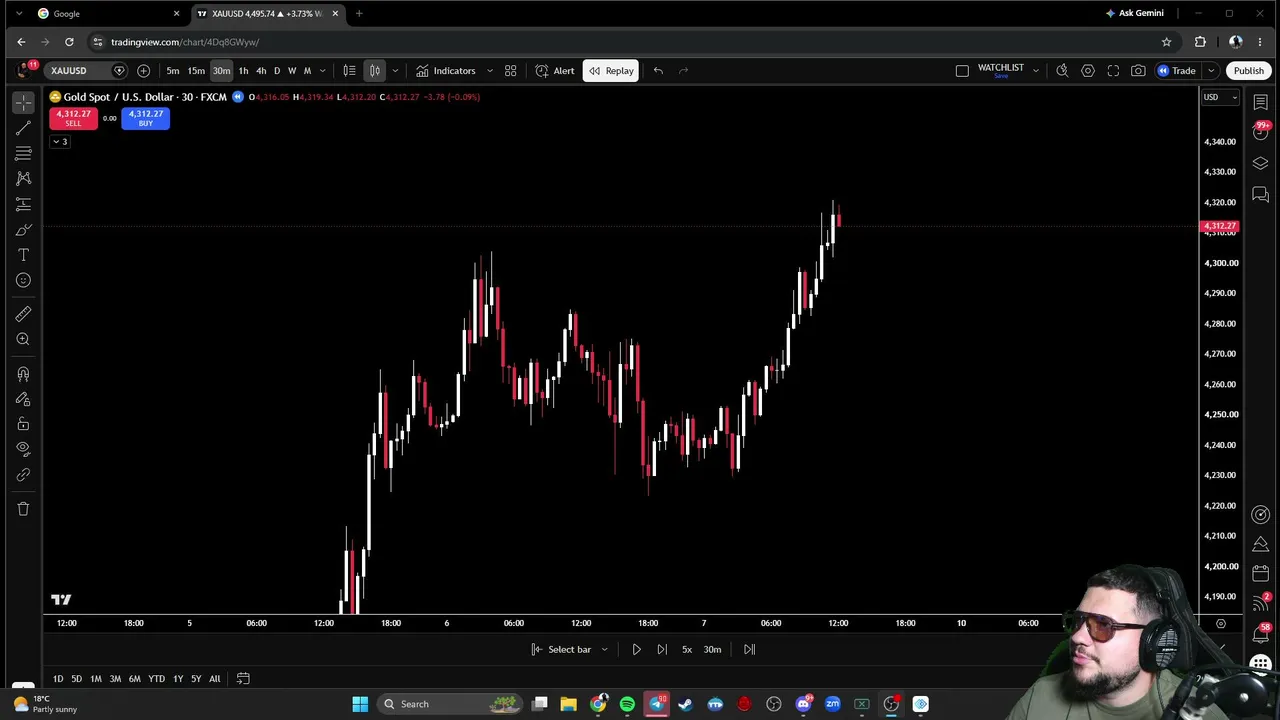Select the zoom in tool
The width and height of the screenshot is (1280, 720).
pos(23,339)
